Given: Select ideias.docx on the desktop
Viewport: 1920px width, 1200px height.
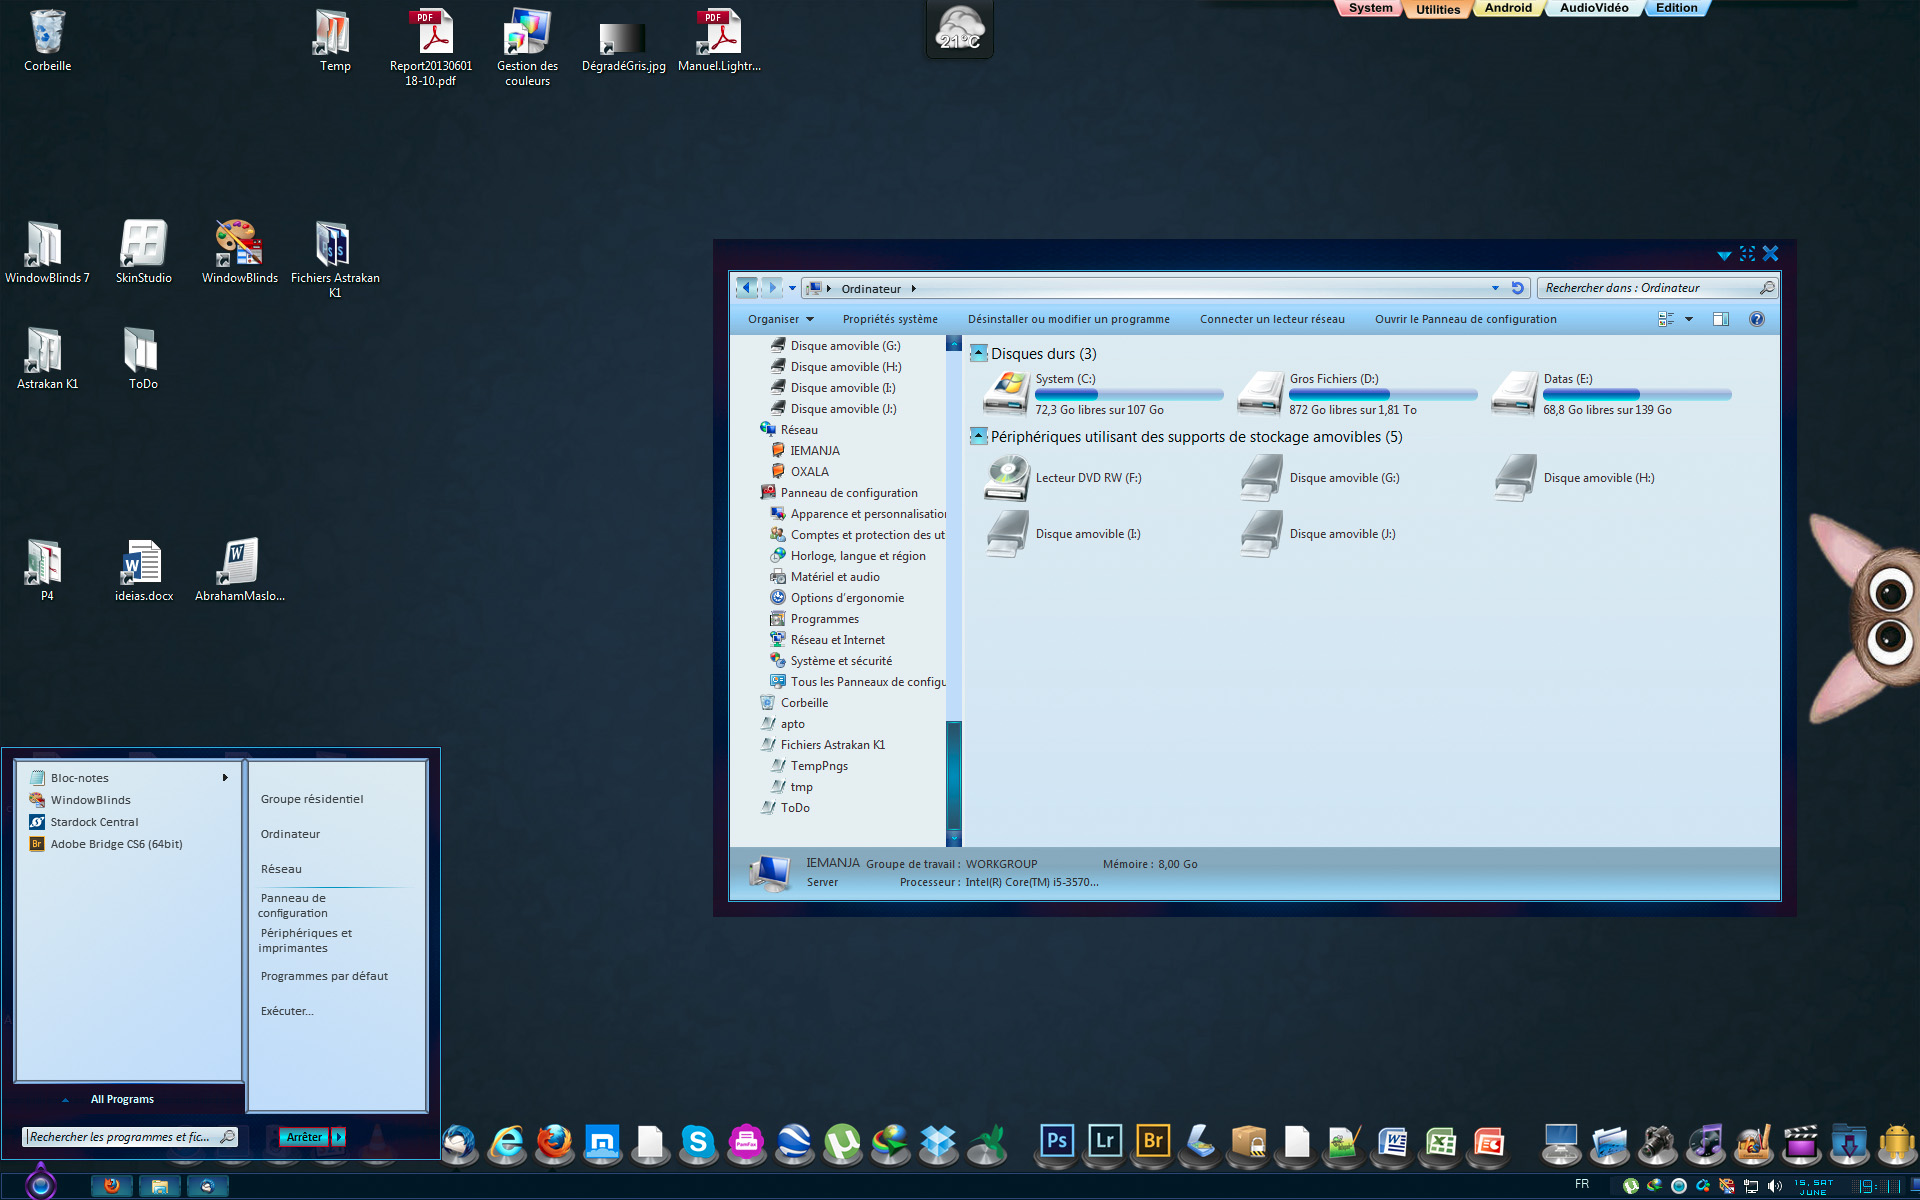Looking at the screenshot, I should 143,571.
